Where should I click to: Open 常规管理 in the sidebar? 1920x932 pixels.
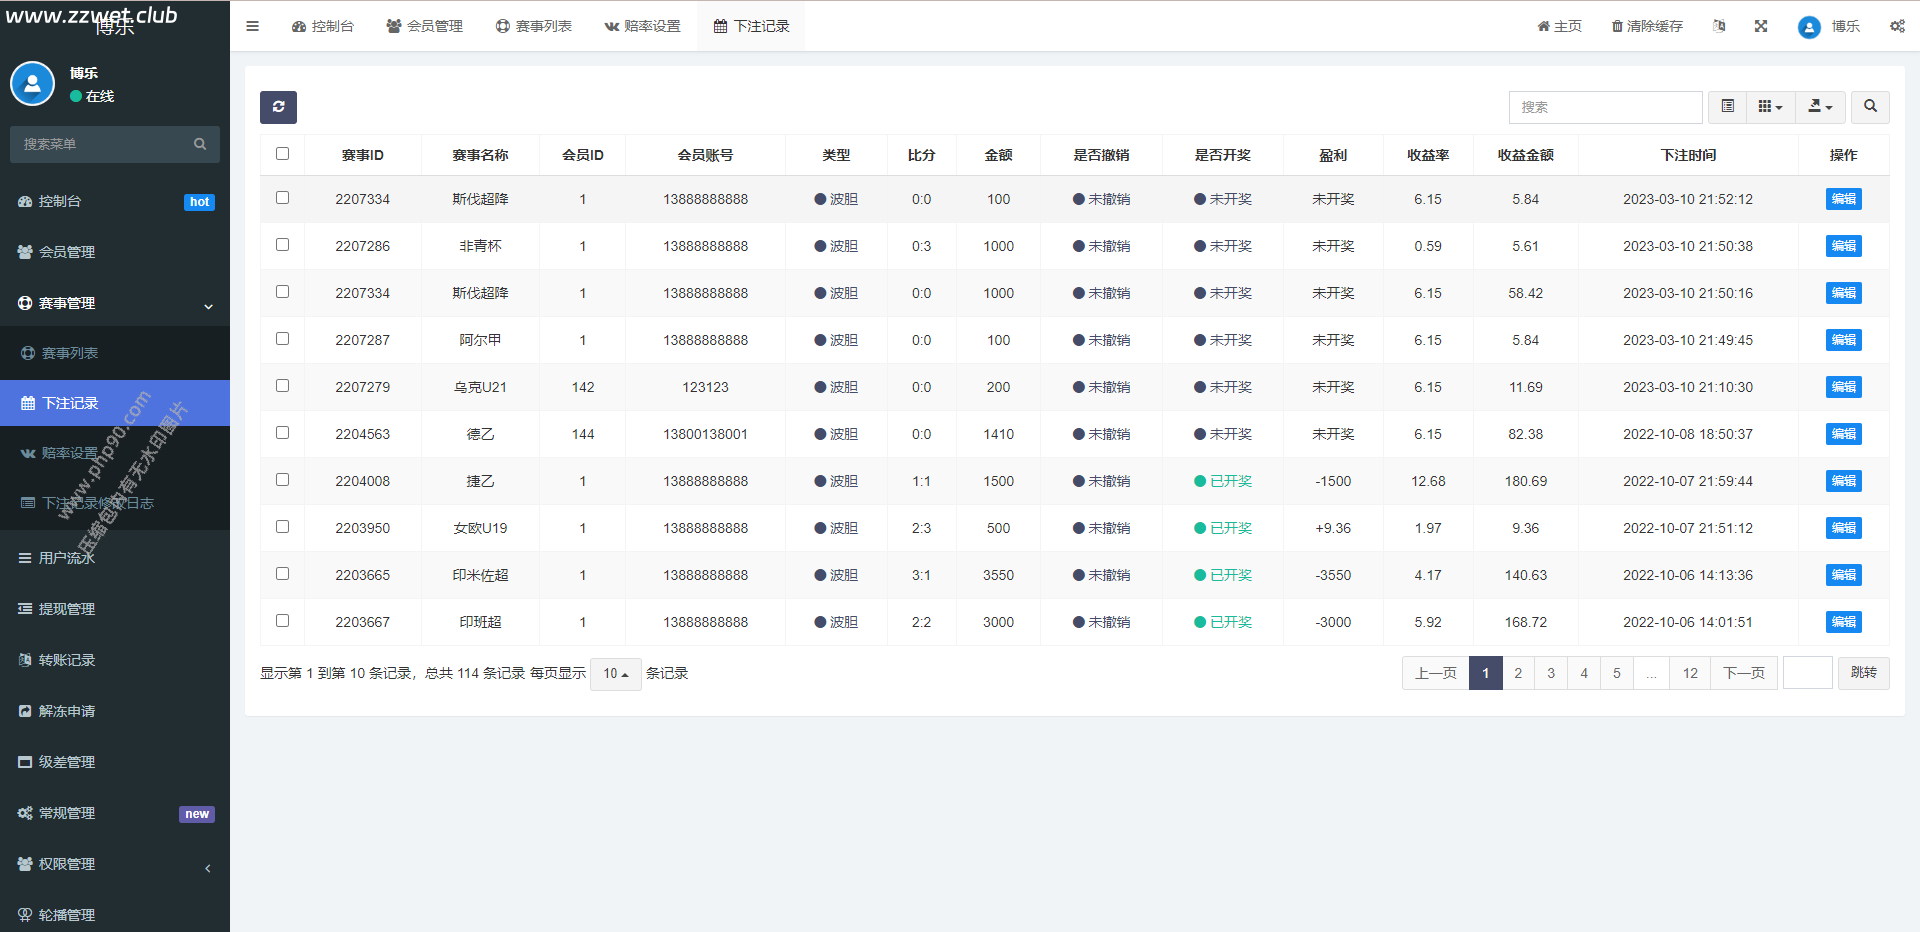[115, 813]
